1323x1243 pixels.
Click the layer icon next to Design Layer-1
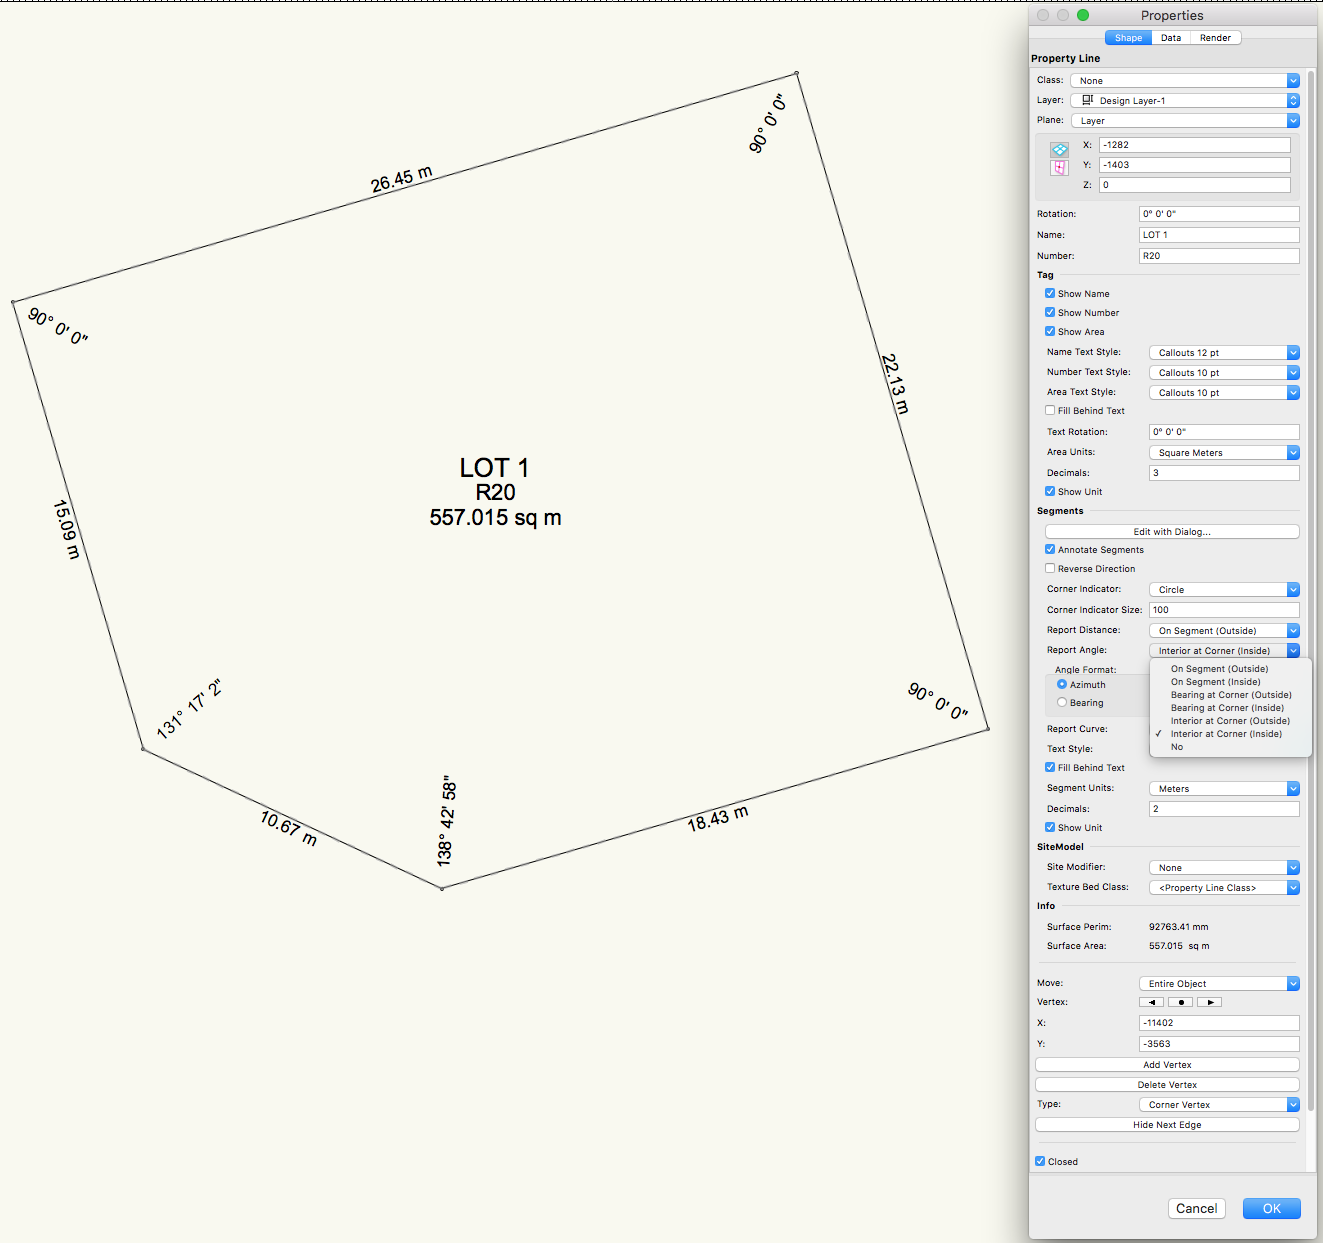(x=1086, y=100)
